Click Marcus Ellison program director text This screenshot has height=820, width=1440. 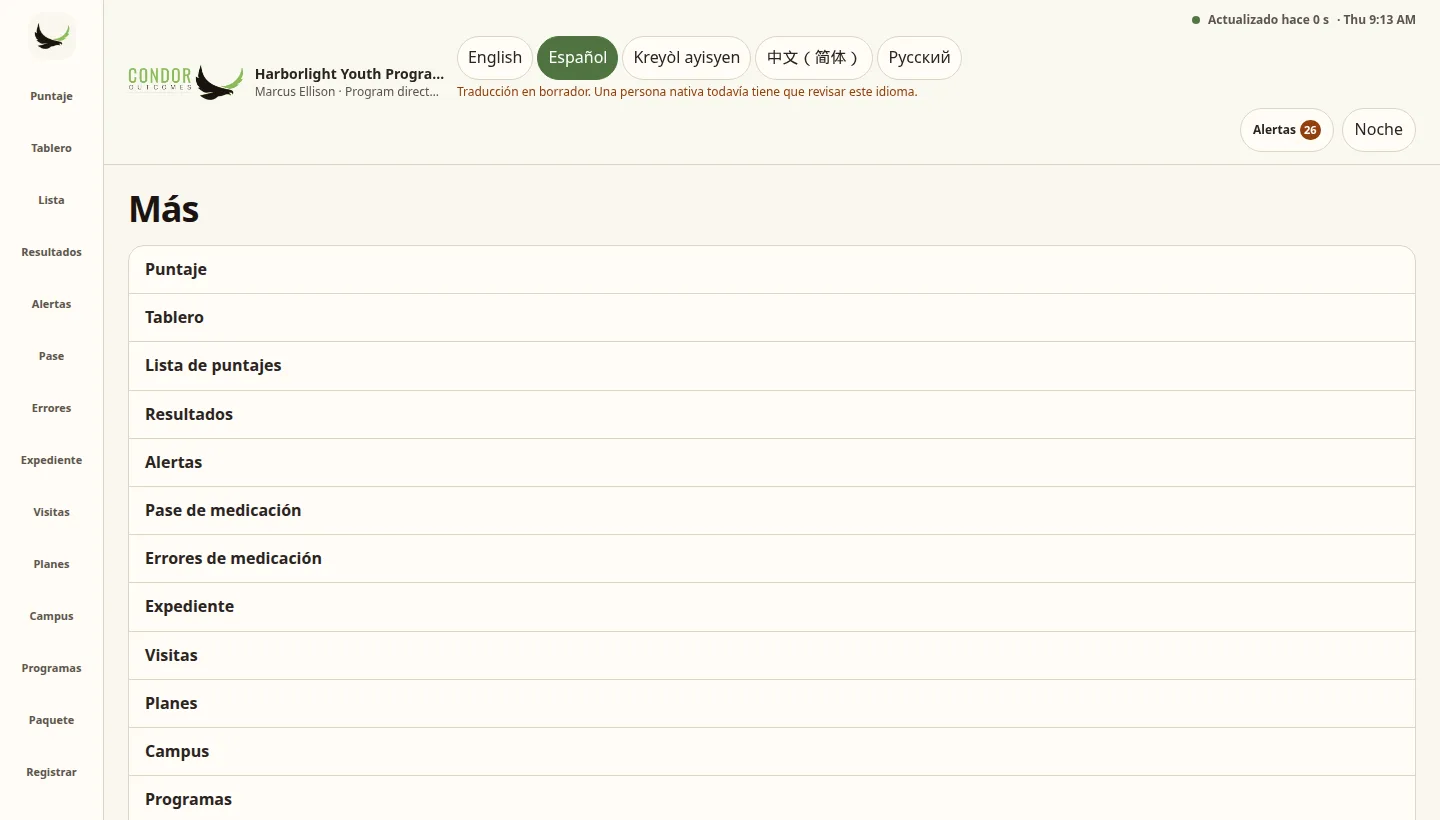(347, 92)
